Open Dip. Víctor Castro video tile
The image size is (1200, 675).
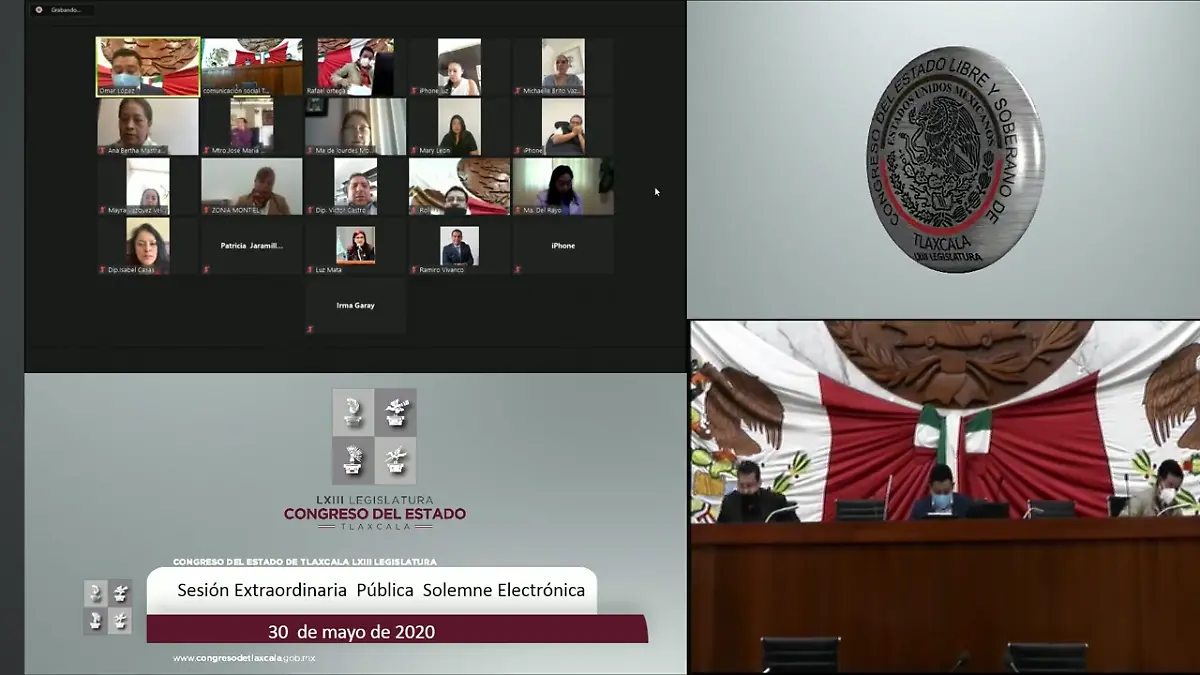click(x=355, y=186)
